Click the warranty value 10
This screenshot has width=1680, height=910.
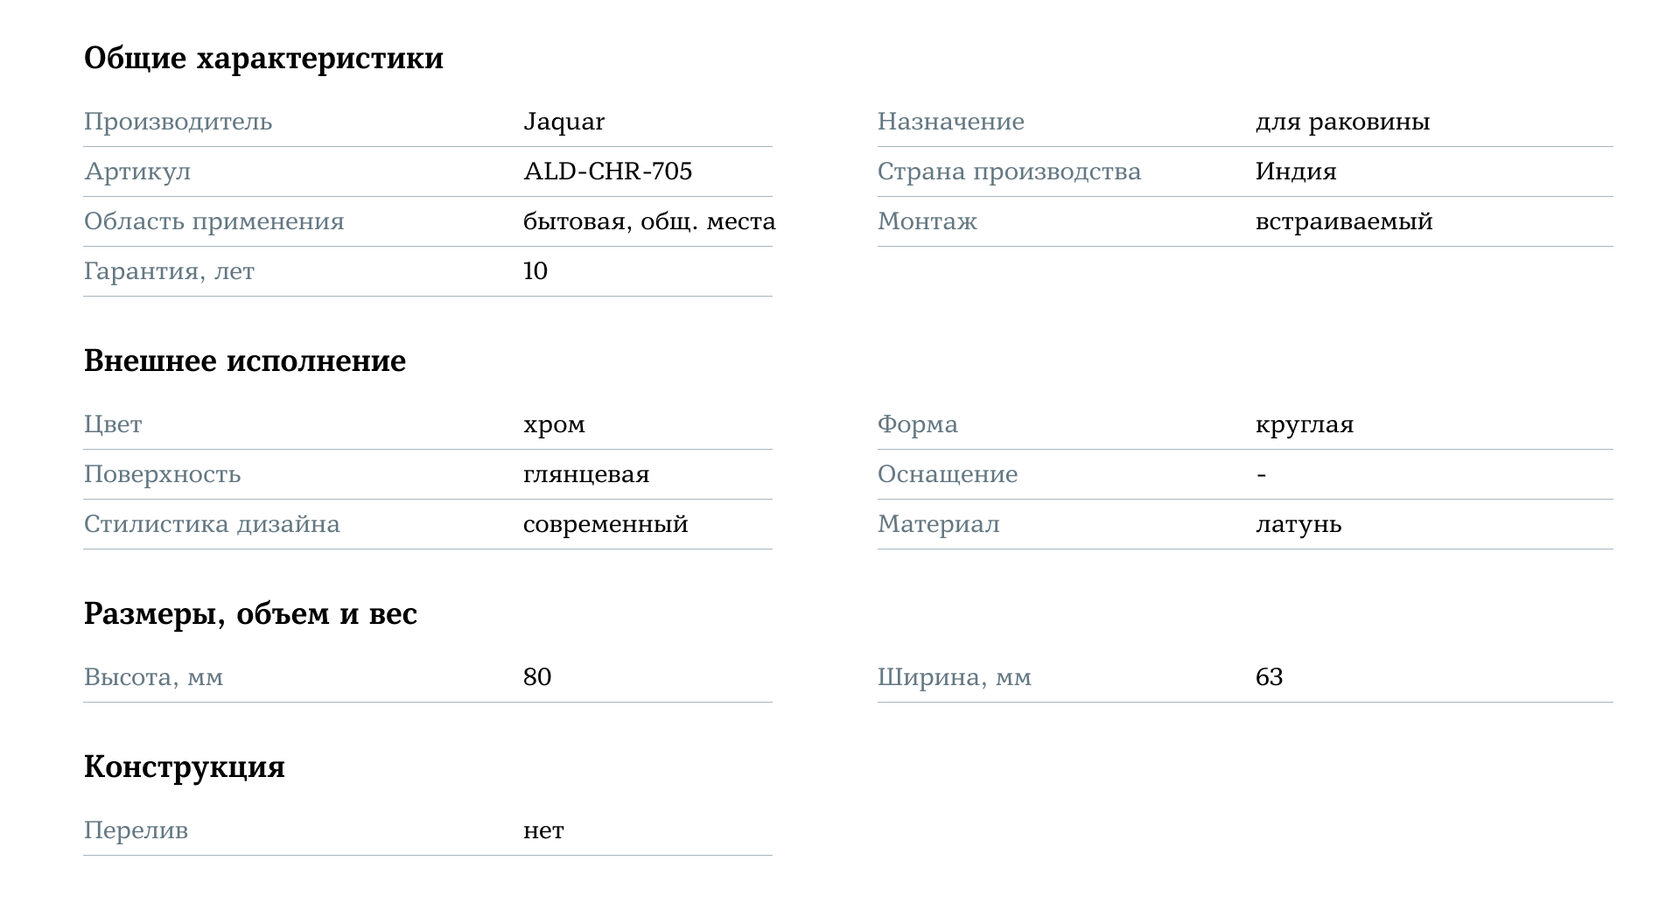click(535, 272)
